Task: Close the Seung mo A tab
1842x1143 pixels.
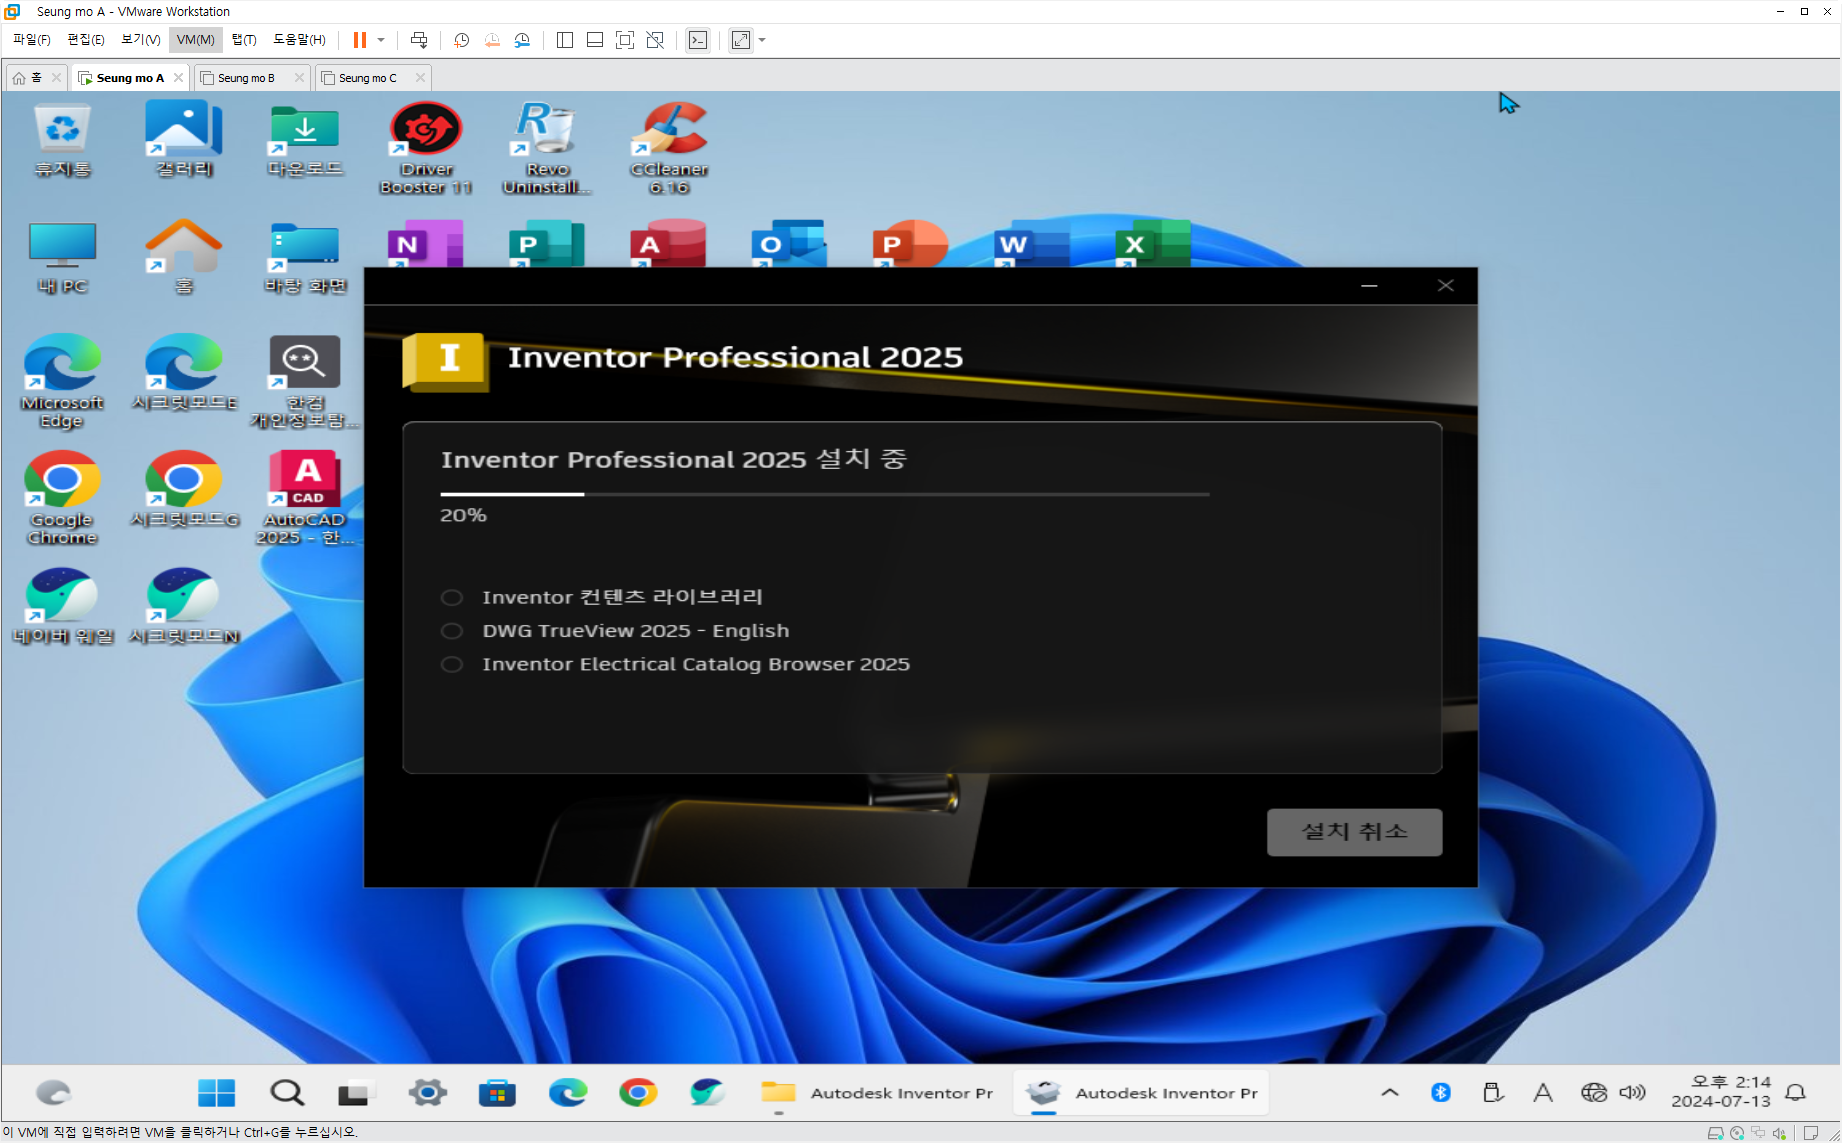Action: coord(178,77)
